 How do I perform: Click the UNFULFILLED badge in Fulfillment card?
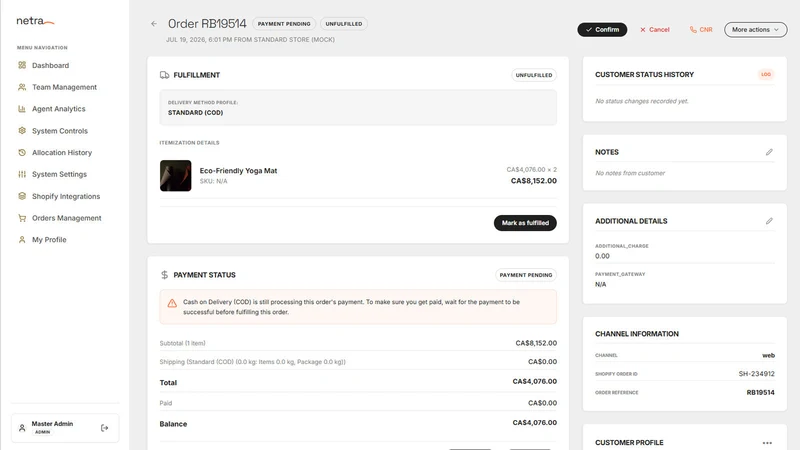pos(534,75)
